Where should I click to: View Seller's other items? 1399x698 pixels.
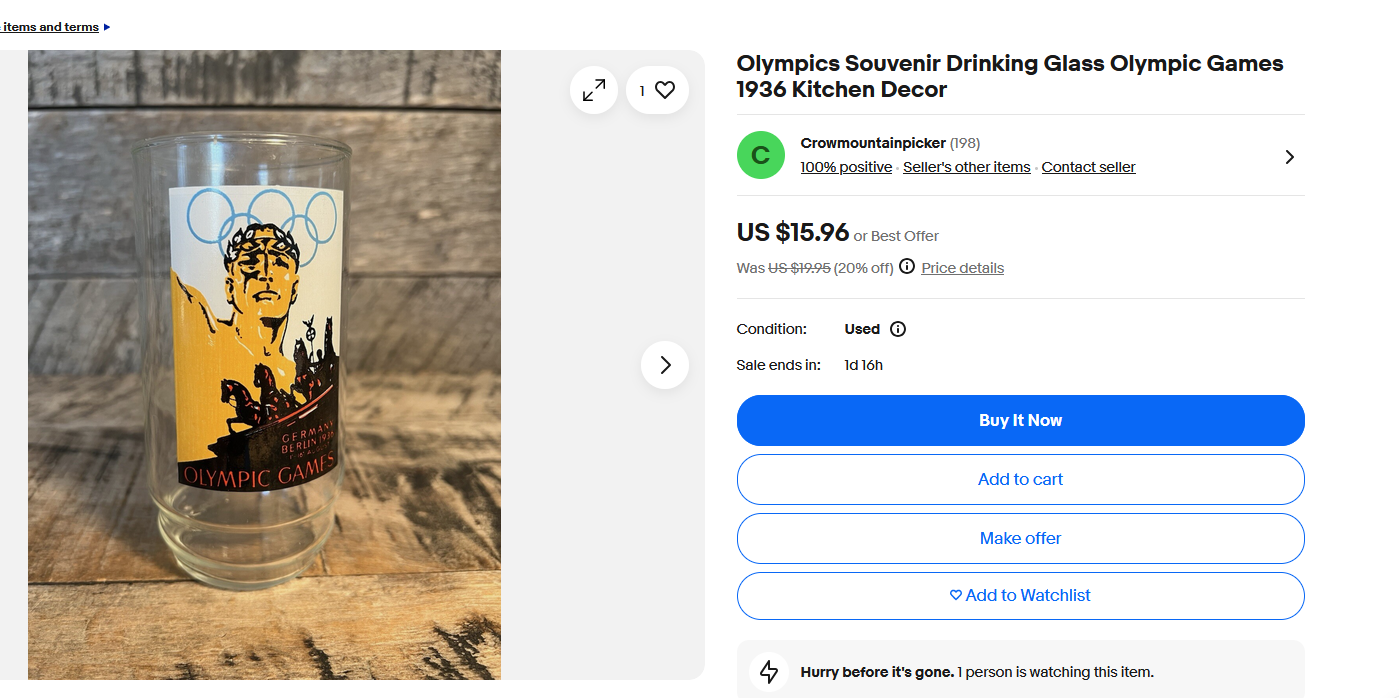pyautogui.click(x=966, y=167)
